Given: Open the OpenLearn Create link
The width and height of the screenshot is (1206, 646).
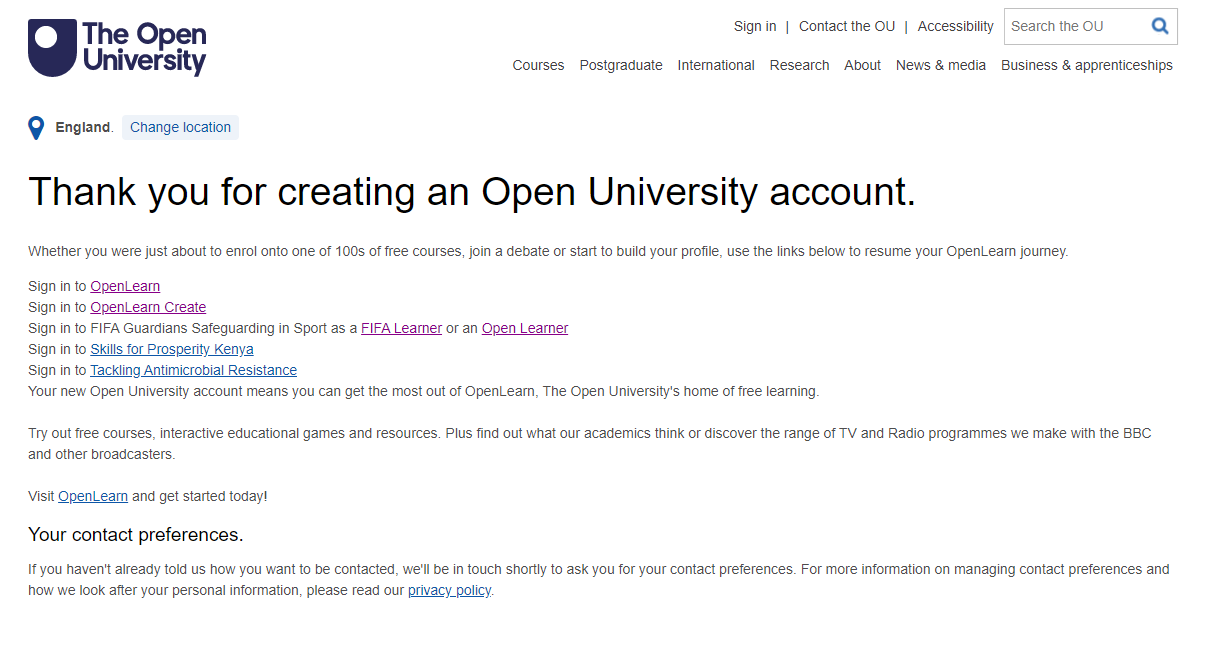Looking at the screenshot, I should pyautogui.click(x=148, y=307).
